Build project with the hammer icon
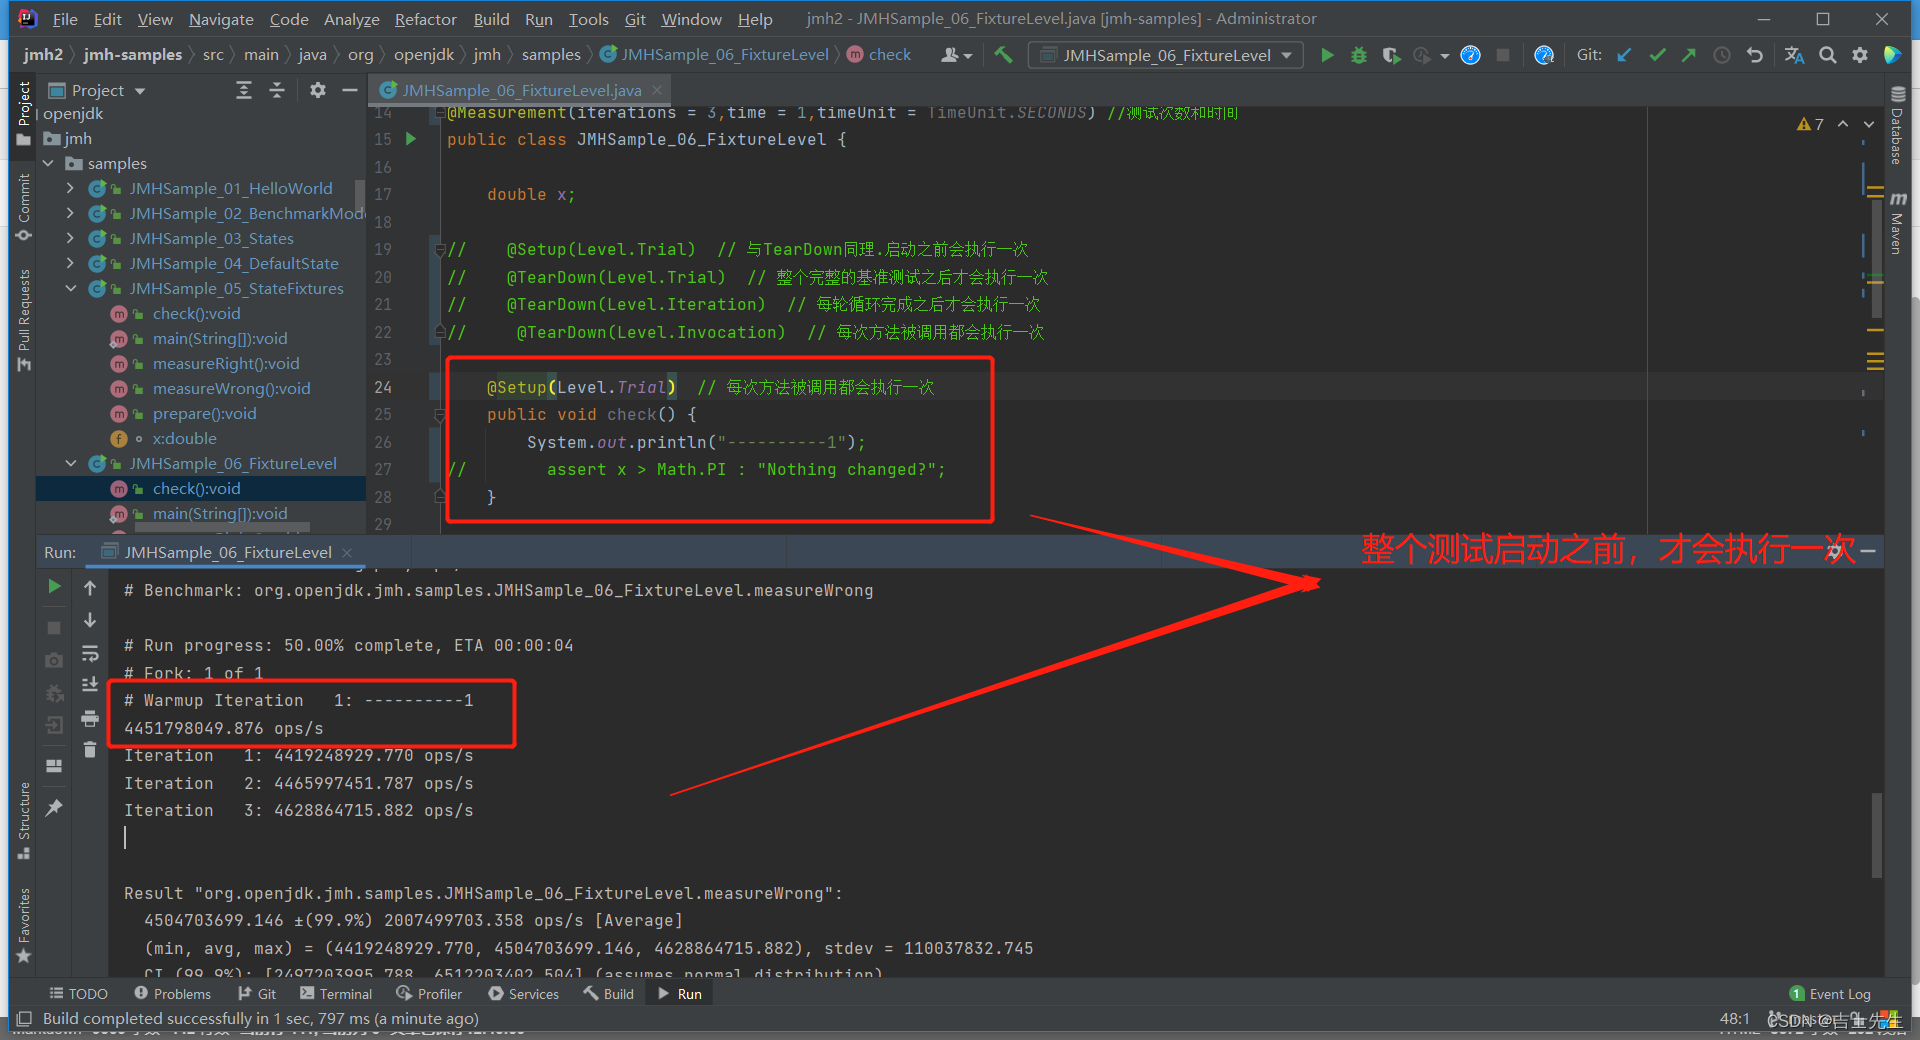The image size is (1920, 1040). pyautogui.click(x=1003, y=55)
